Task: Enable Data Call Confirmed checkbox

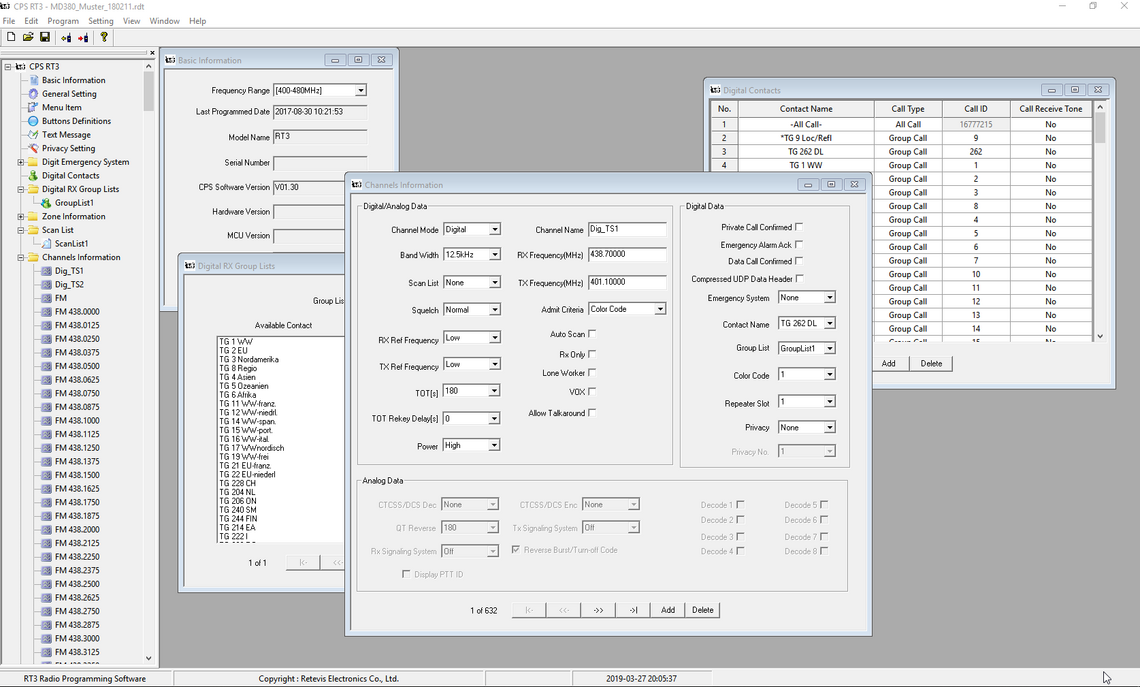Action: 799,261
